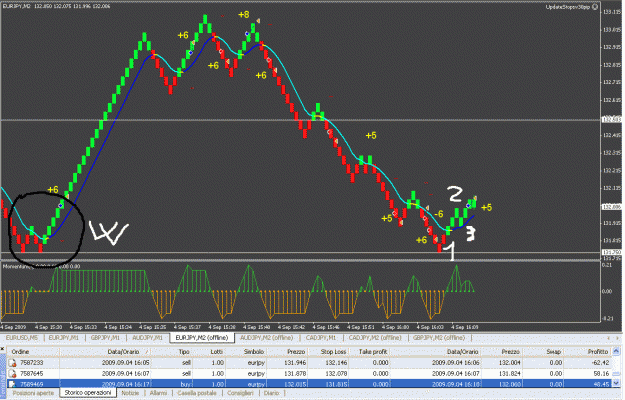625x400 pixels.
Task: Switch to the EURUSD,M5 chart tab
Action: click(22, 337)
